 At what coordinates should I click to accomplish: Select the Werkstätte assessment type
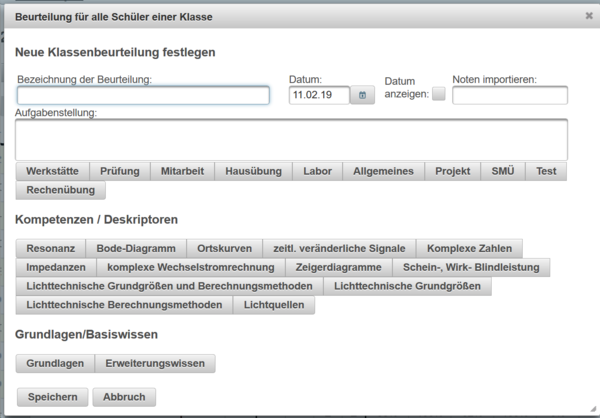[x=53, y=171]
